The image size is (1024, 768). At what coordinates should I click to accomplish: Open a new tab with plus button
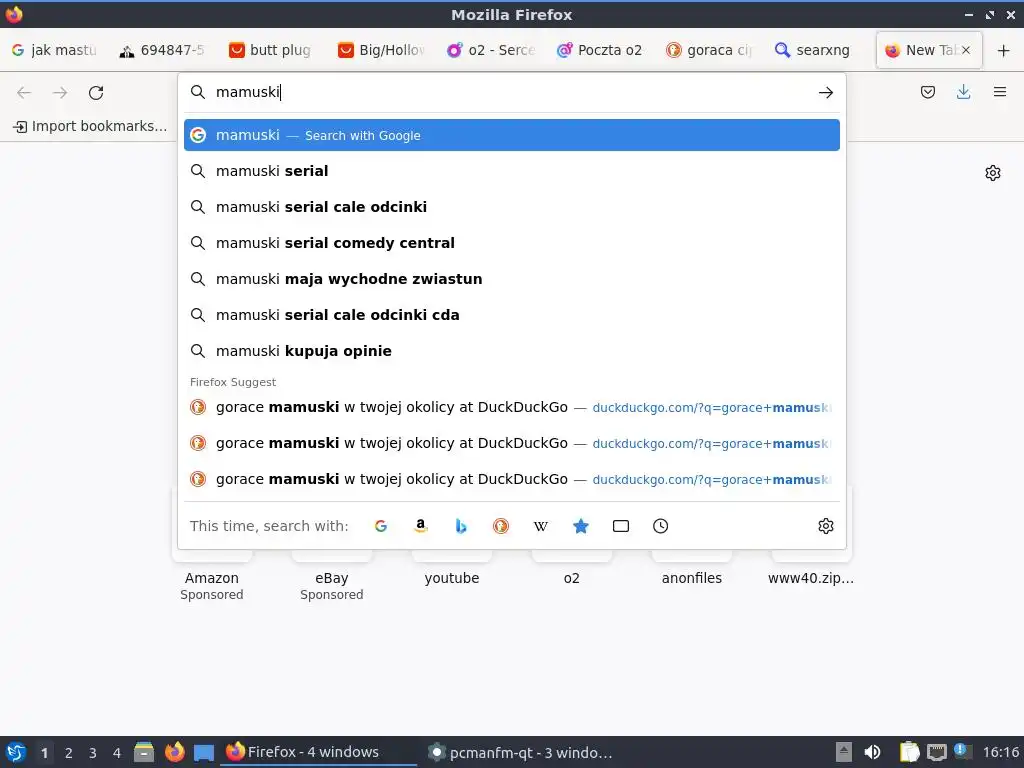click(x=1003, y=50)
